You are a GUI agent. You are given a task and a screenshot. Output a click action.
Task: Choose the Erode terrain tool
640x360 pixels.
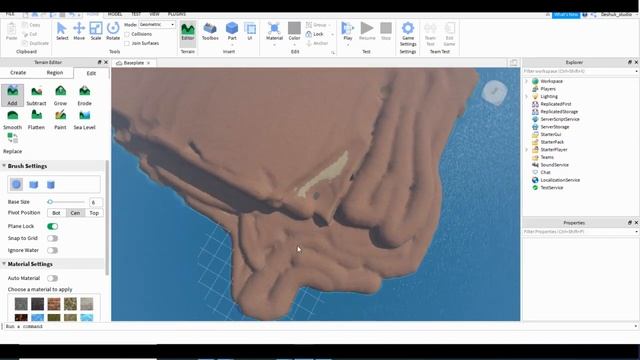[84, 96]
